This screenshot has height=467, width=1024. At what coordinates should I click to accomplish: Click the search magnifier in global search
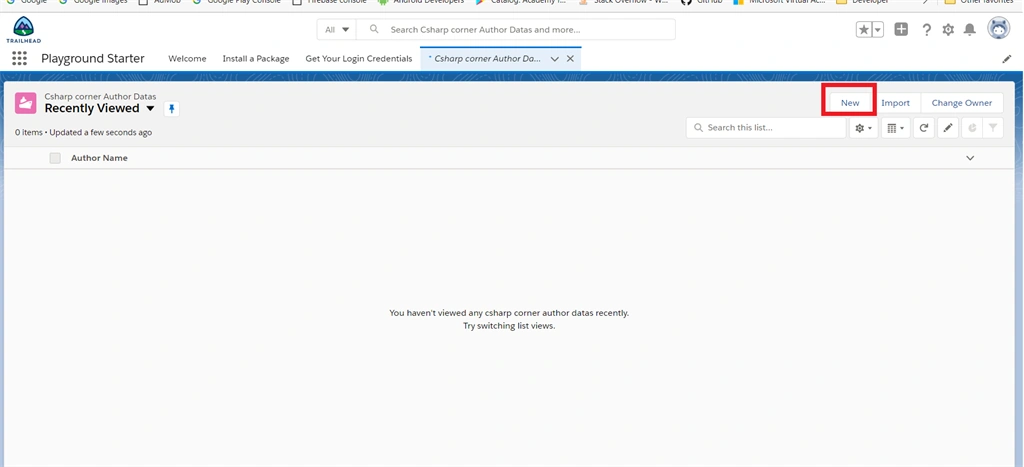point(374,29)
